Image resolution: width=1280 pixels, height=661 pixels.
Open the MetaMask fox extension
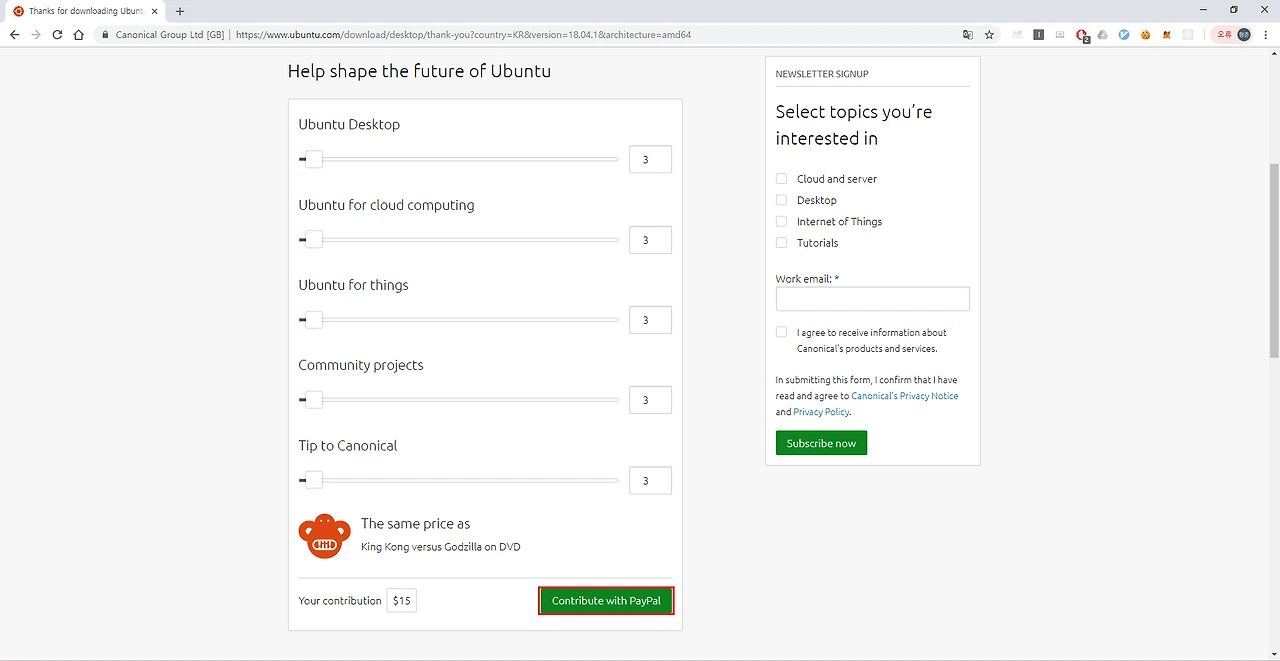click(1166, 34)
